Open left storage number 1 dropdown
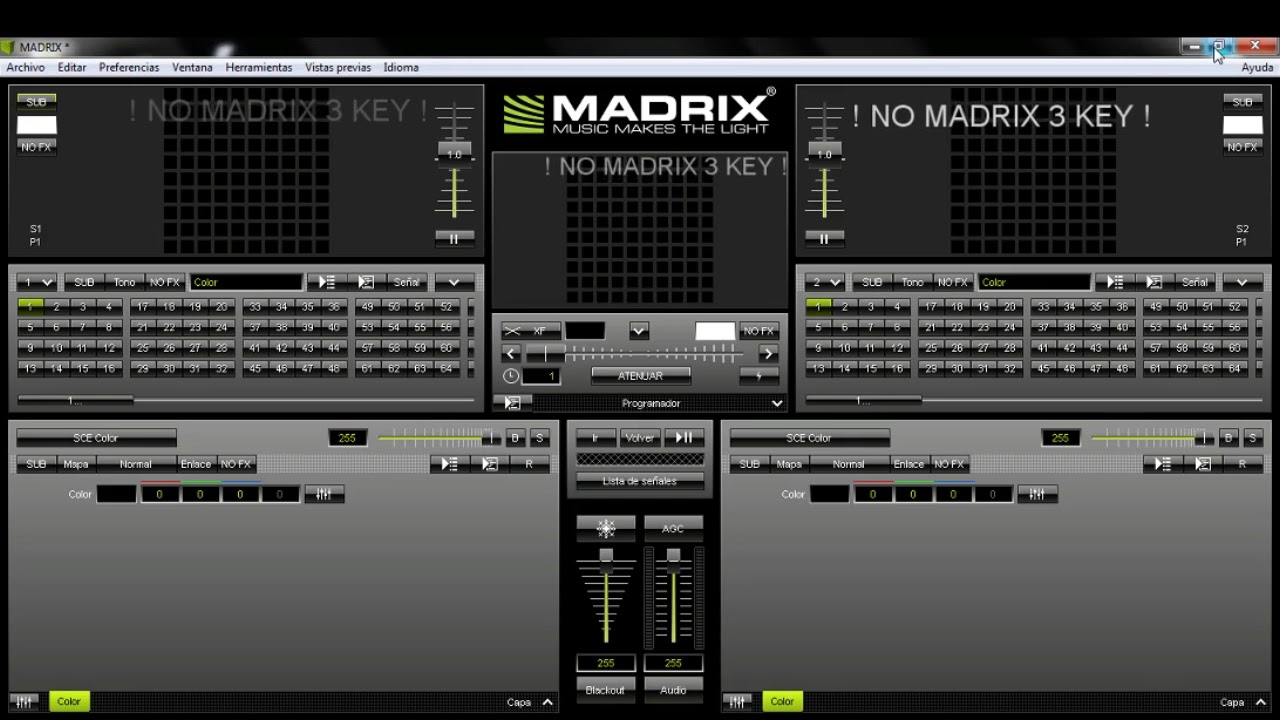Screen dimensions: 1280x720 (37, 282)
